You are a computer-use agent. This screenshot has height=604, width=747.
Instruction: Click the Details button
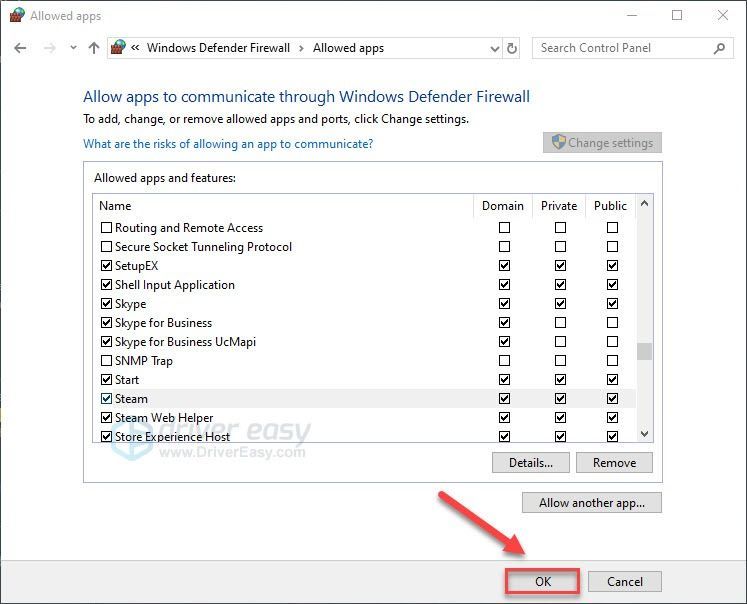[x=531, y=463]
